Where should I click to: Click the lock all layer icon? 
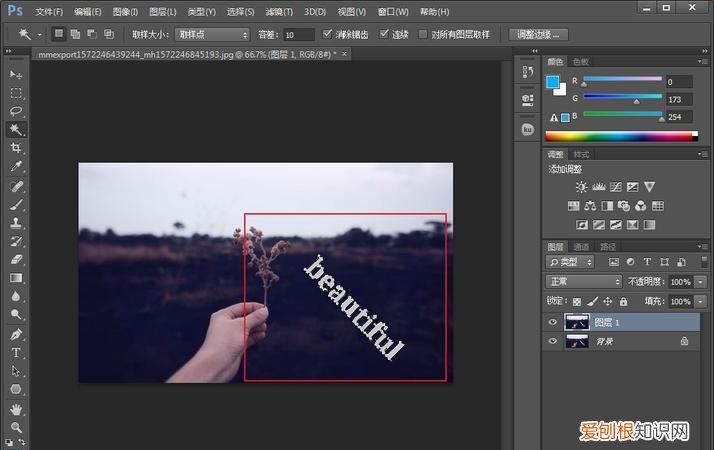pyautogui.click(x=624, y=301)
